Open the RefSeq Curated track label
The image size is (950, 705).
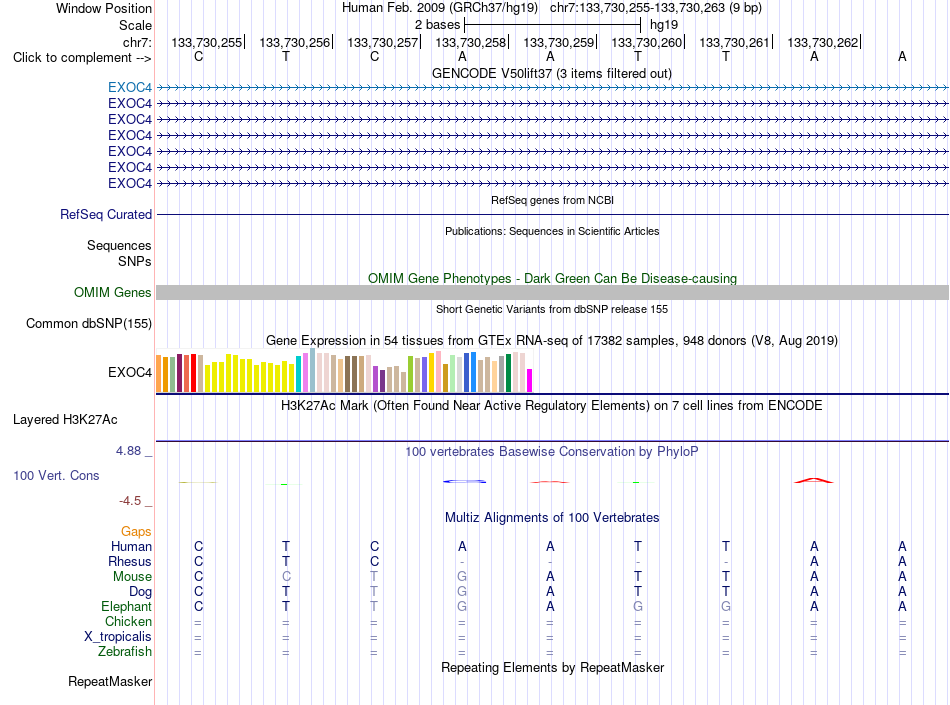(x=106, y=214)
